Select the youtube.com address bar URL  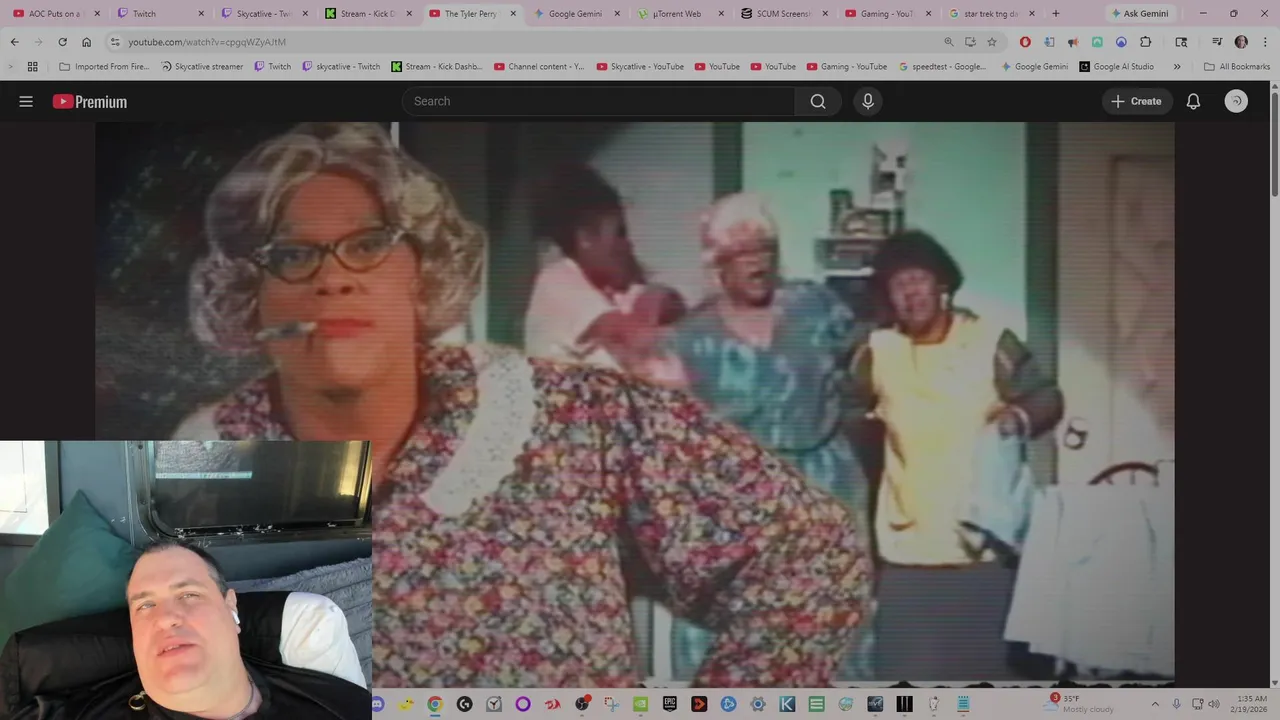(207, 42)
